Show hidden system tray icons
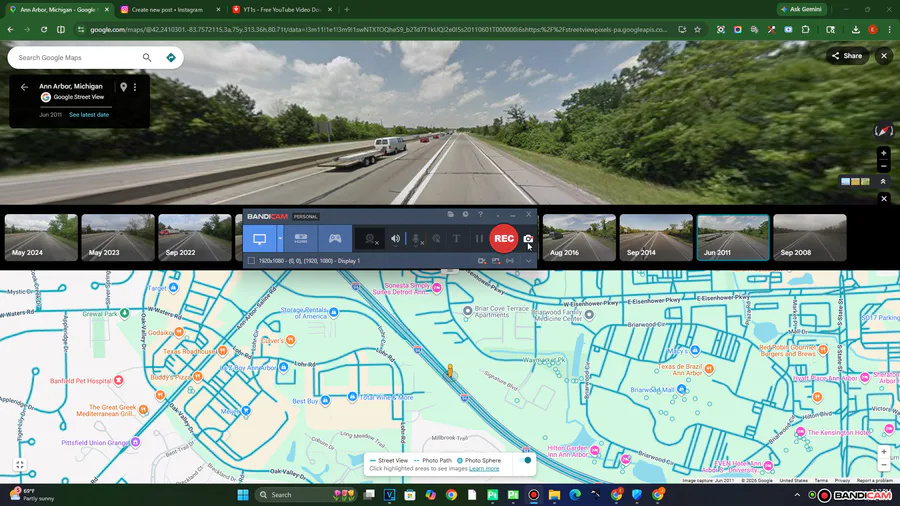Image resolution: width=900 pixels, height=506 pixels. pos(797,495)
